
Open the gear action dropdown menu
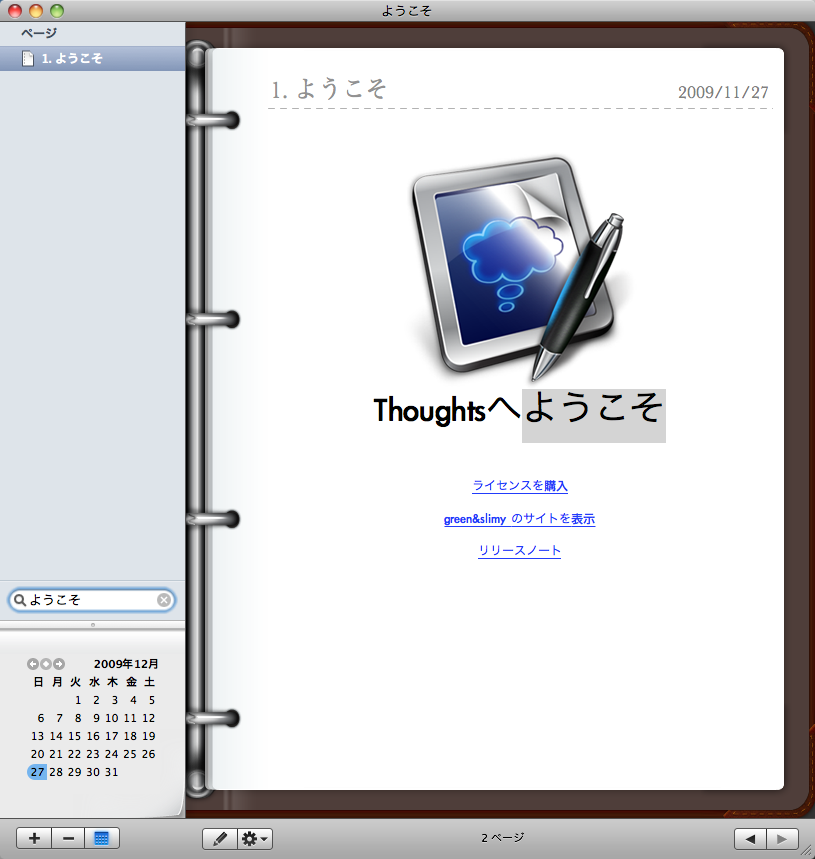255,838
